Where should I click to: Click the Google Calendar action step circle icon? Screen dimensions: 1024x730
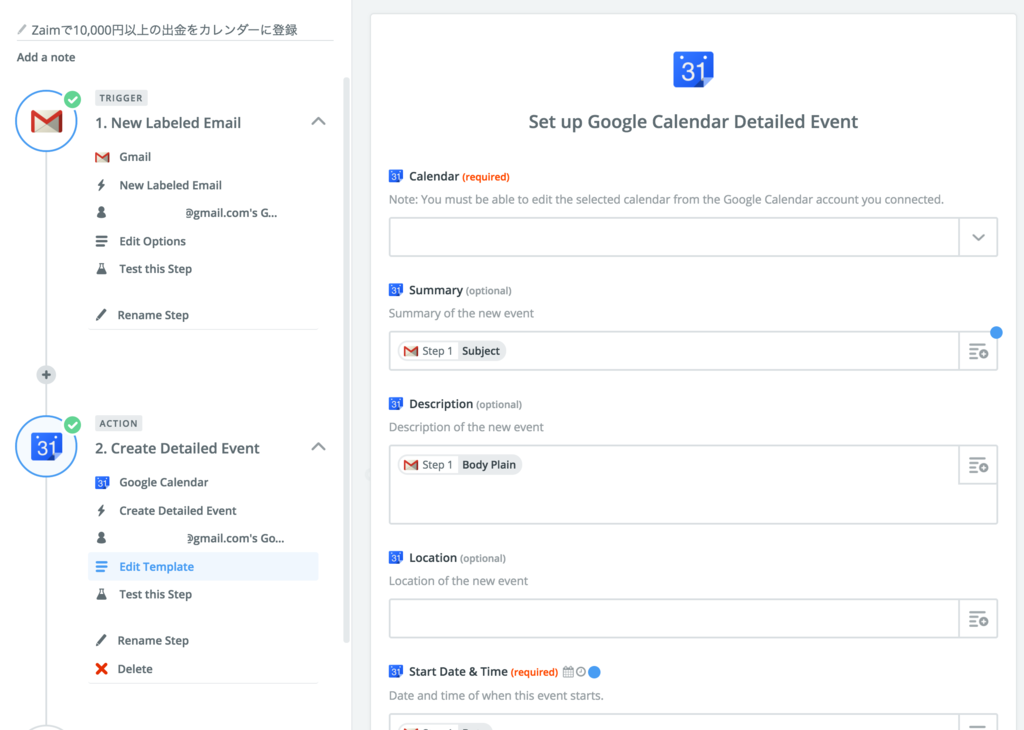pos(46,447)
